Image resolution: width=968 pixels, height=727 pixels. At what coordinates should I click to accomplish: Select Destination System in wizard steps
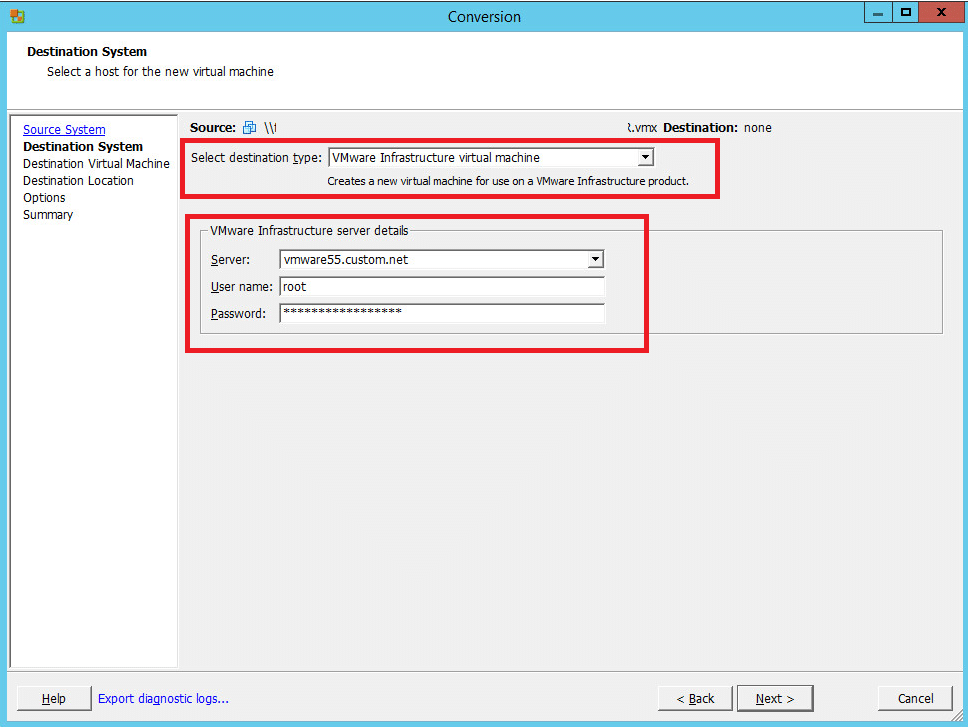[83, 147]
